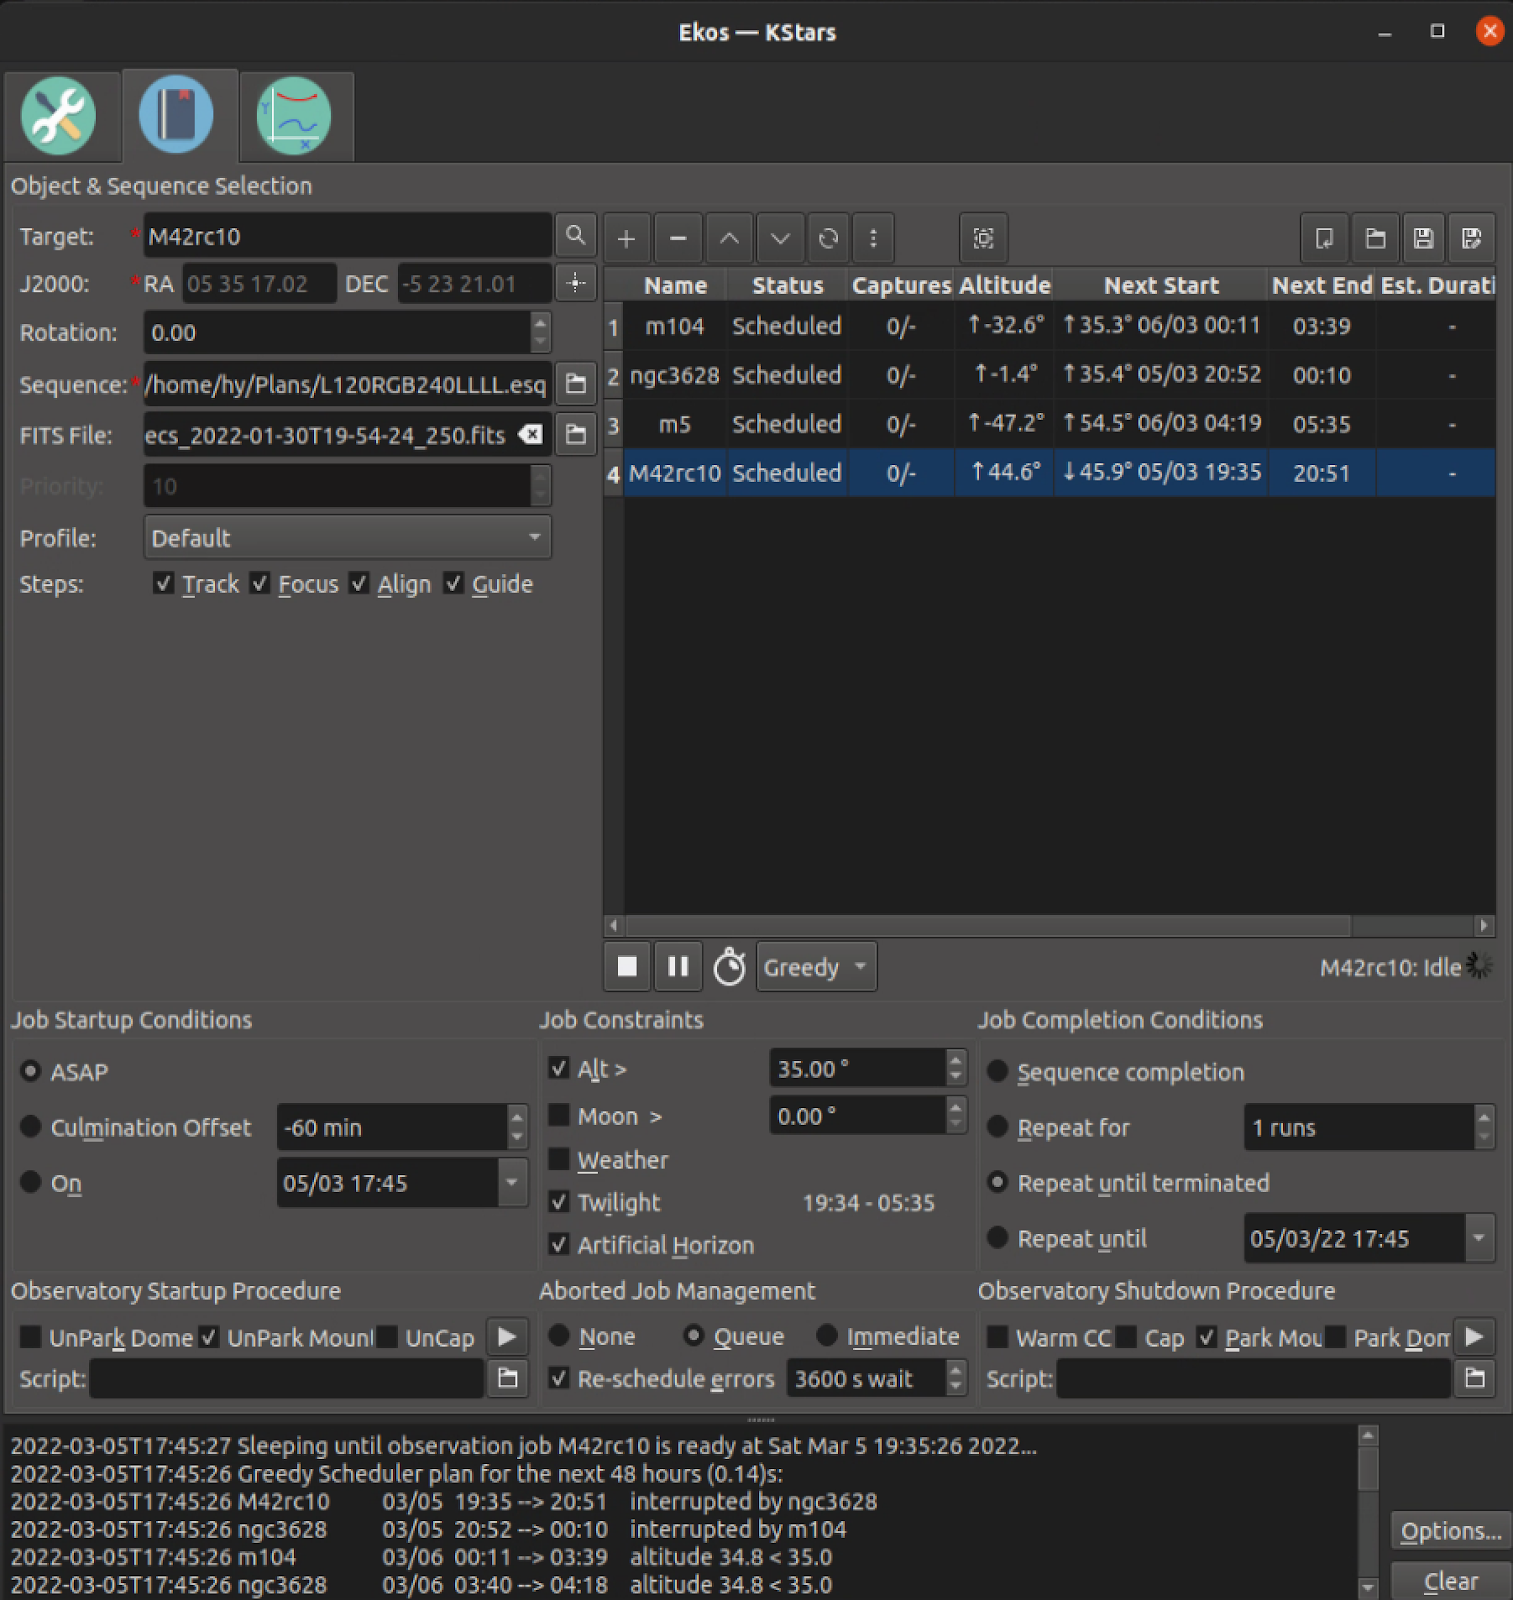The width and height of the screenshot is (1513, 1600).
Task: Click the mosaic planner frame icon
Action: tap(984, 238)
